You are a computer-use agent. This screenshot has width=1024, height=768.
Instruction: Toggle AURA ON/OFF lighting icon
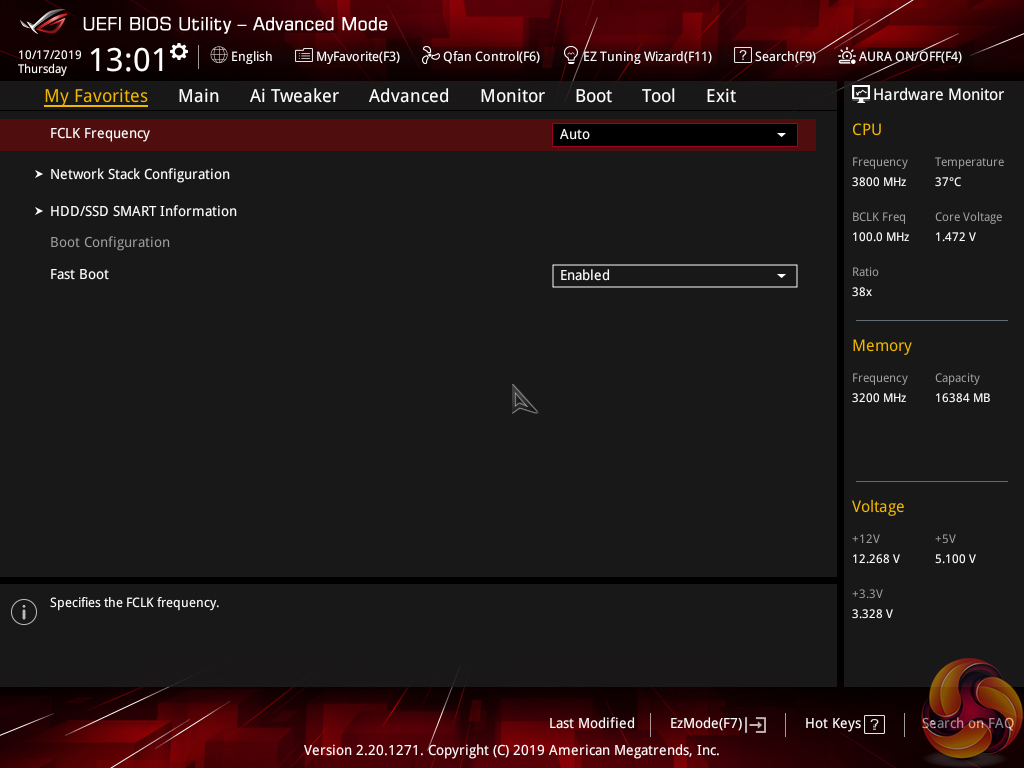tap(847, 56)
